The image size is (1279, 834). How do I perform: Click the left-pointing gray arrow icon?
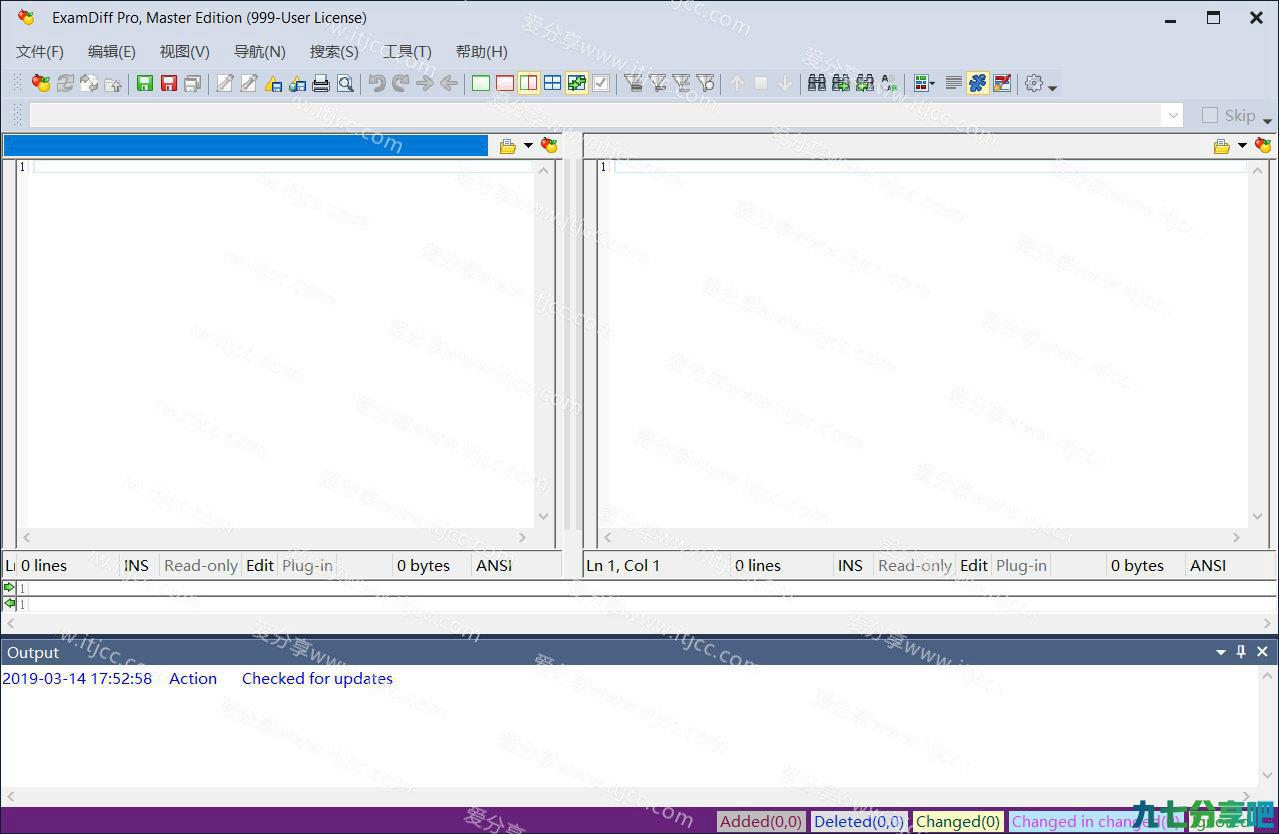point(449,83)
